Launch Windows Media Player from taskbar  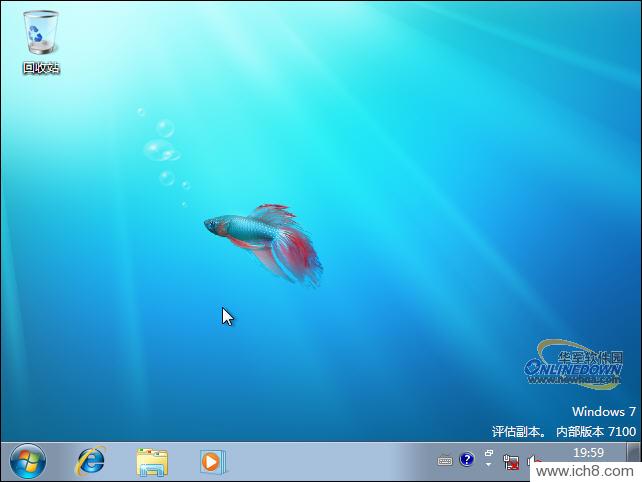pos(212,462)
